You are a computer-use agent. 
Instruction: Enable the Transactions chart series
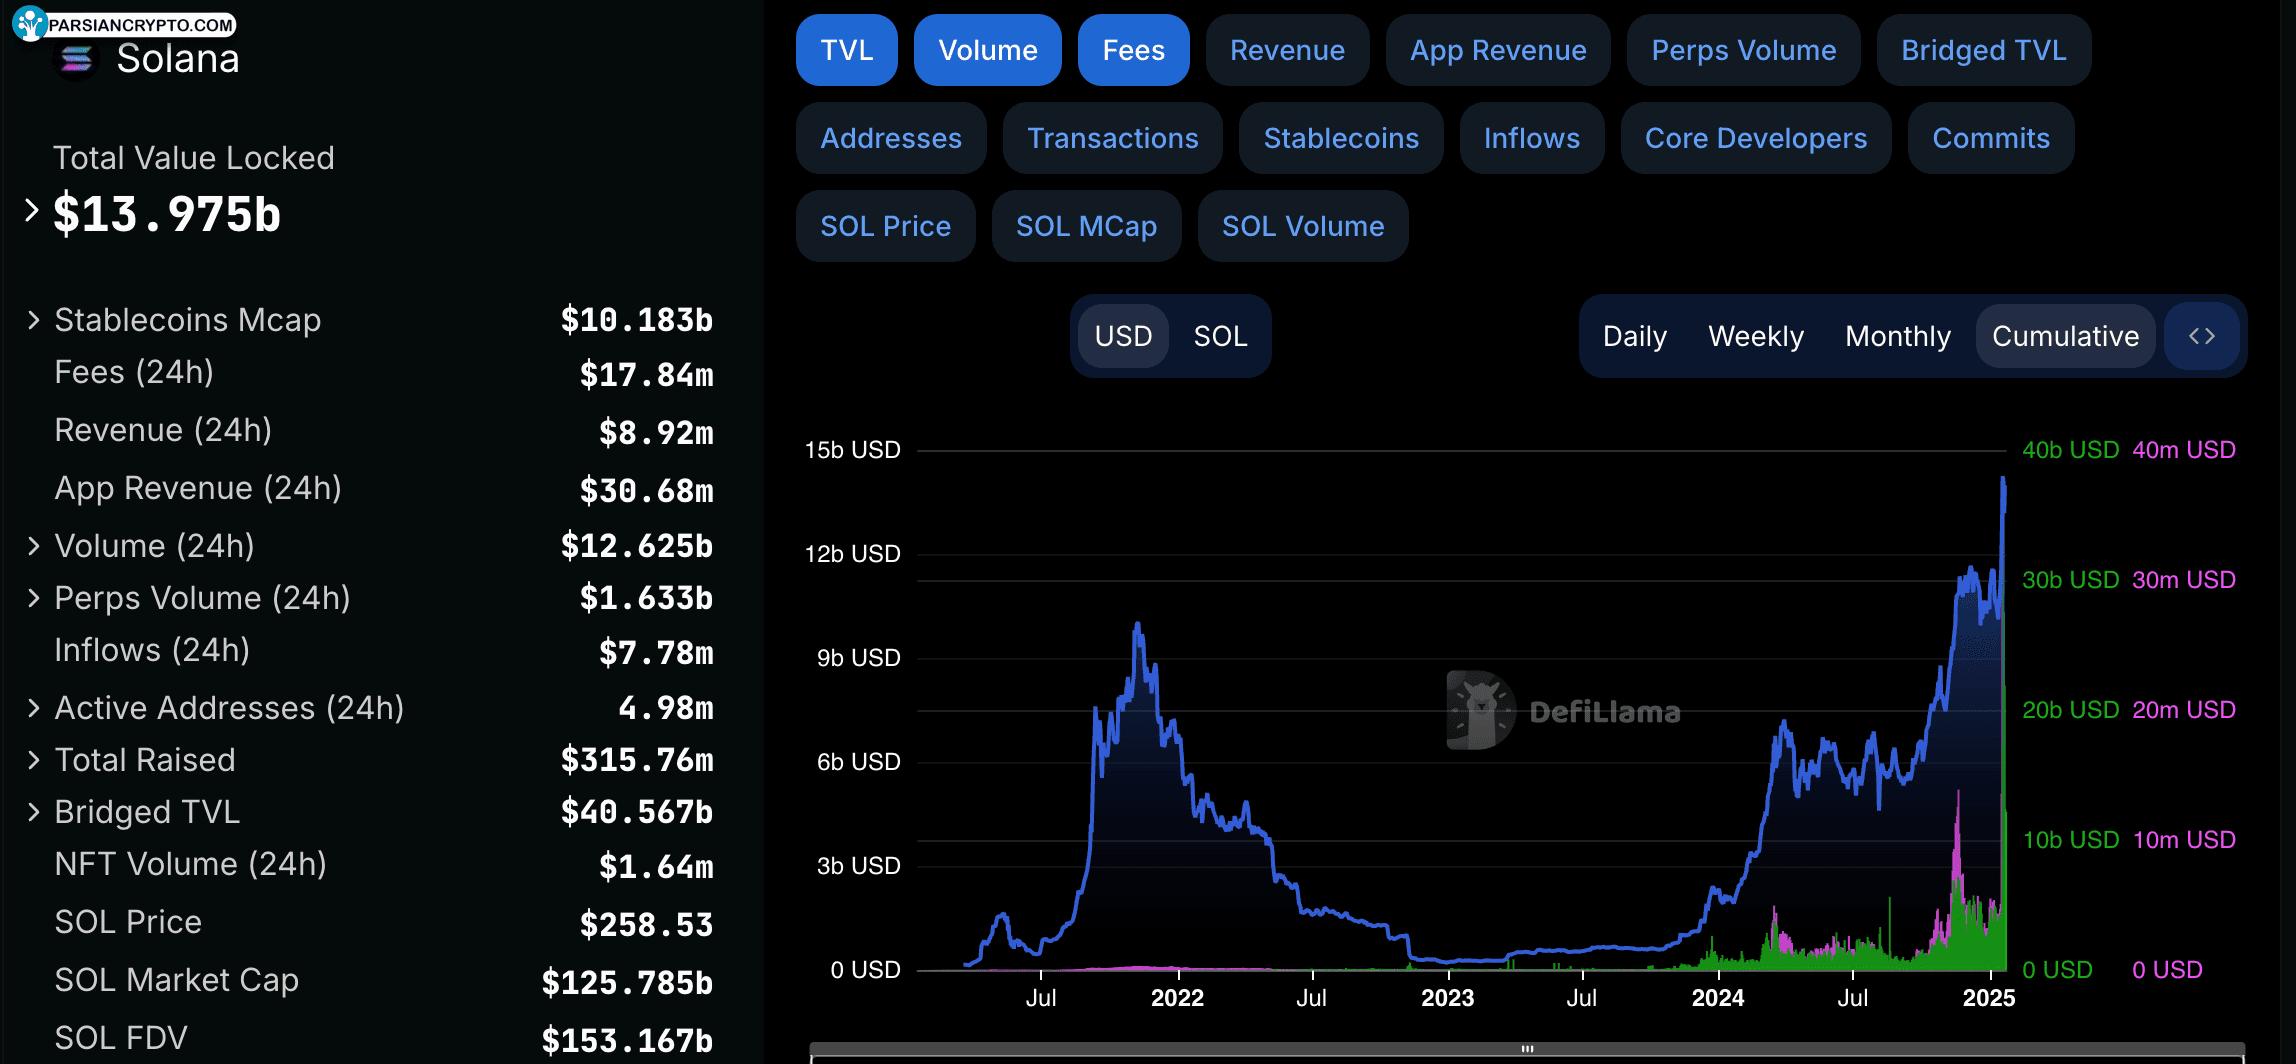(x=1113, y=138)
